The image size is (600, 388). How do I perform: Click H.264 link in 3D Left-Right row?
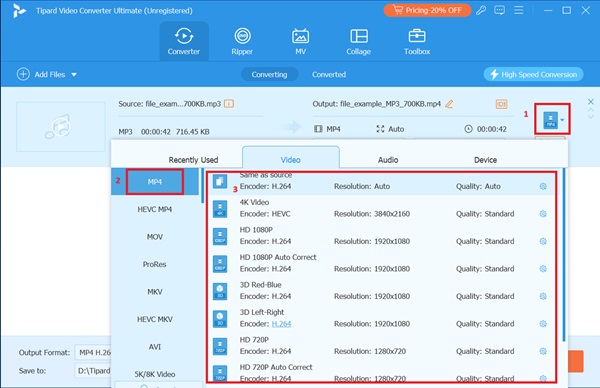(281, 324)
